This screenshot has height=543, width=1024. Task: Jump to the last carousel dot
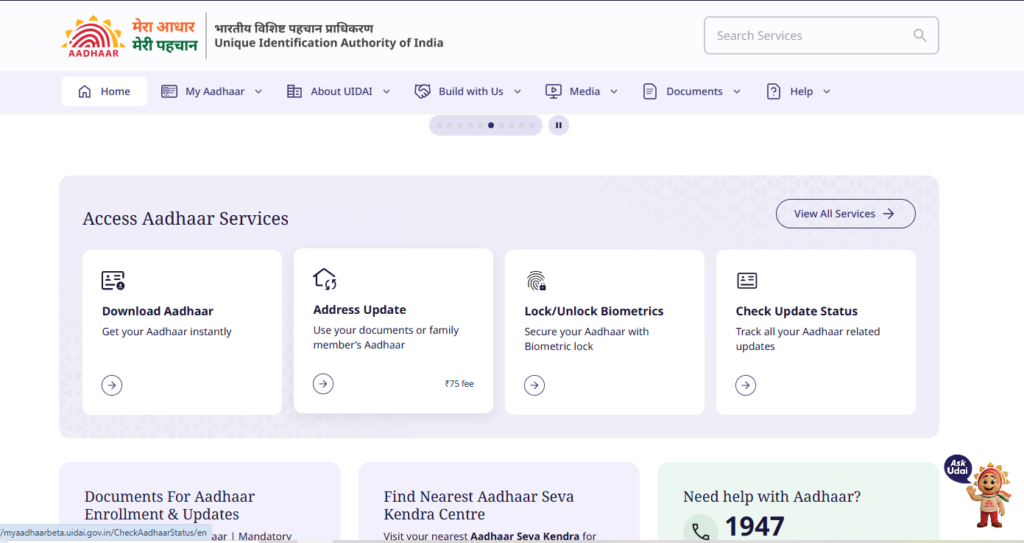pyautogui.click(x=532, y=125)
